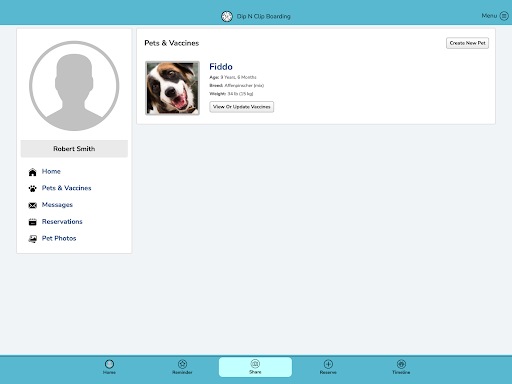Go to Pets & Vaccines sidebar link
The height and width of the screenshot is (384, 512).
[66, 188]
